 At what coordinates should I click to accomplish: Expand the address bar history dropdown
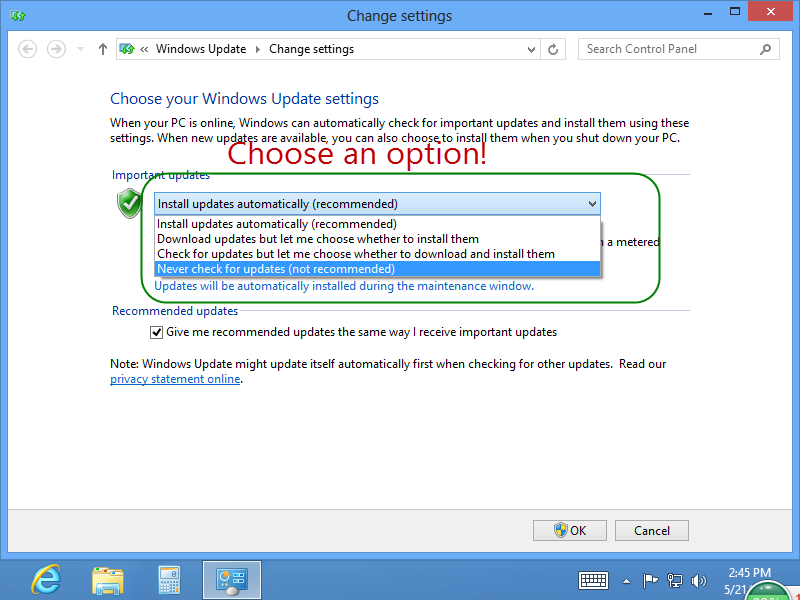pyautogui.click(x=531, y=49)
